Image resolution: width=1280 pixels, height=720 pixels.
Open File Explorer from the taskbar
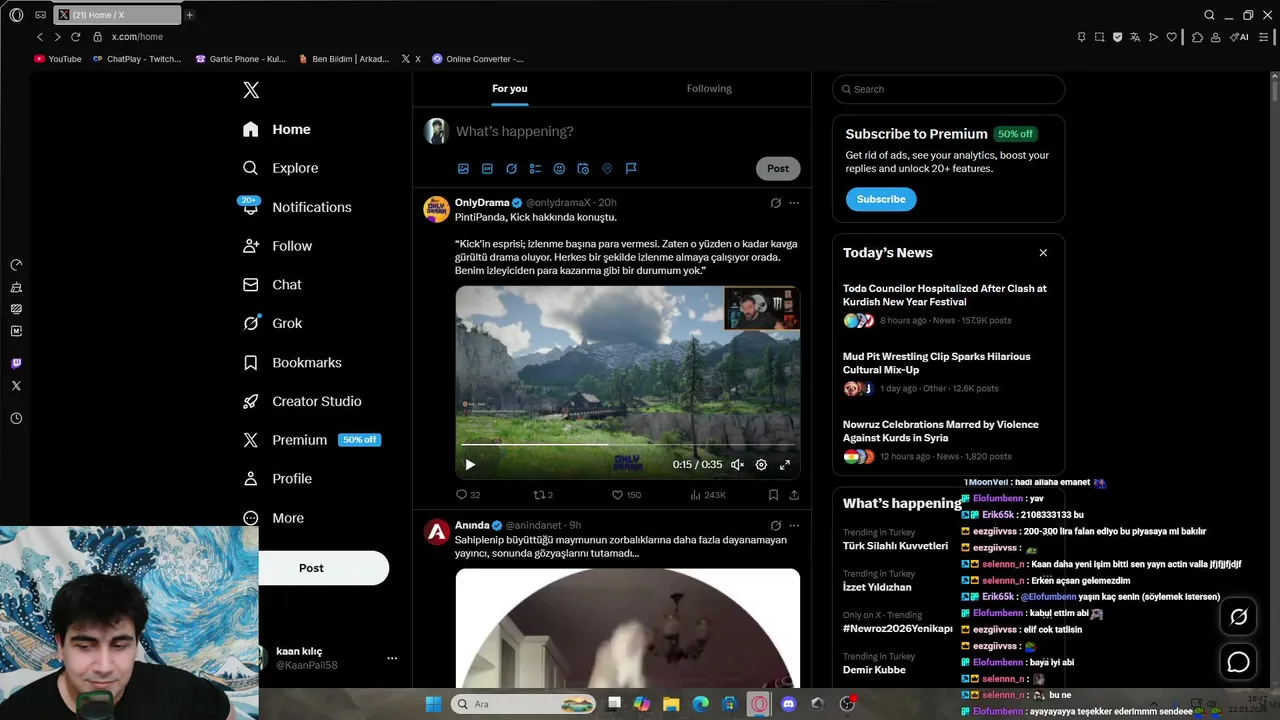click(x=671, y=704)
